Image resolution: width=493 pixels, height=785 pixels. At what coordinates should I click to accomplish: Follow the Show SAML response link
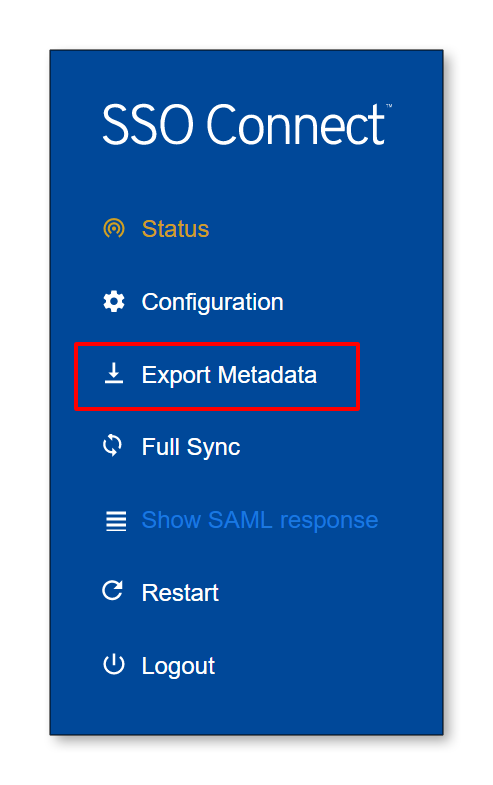pyautogui.click(x=260, y=520)
